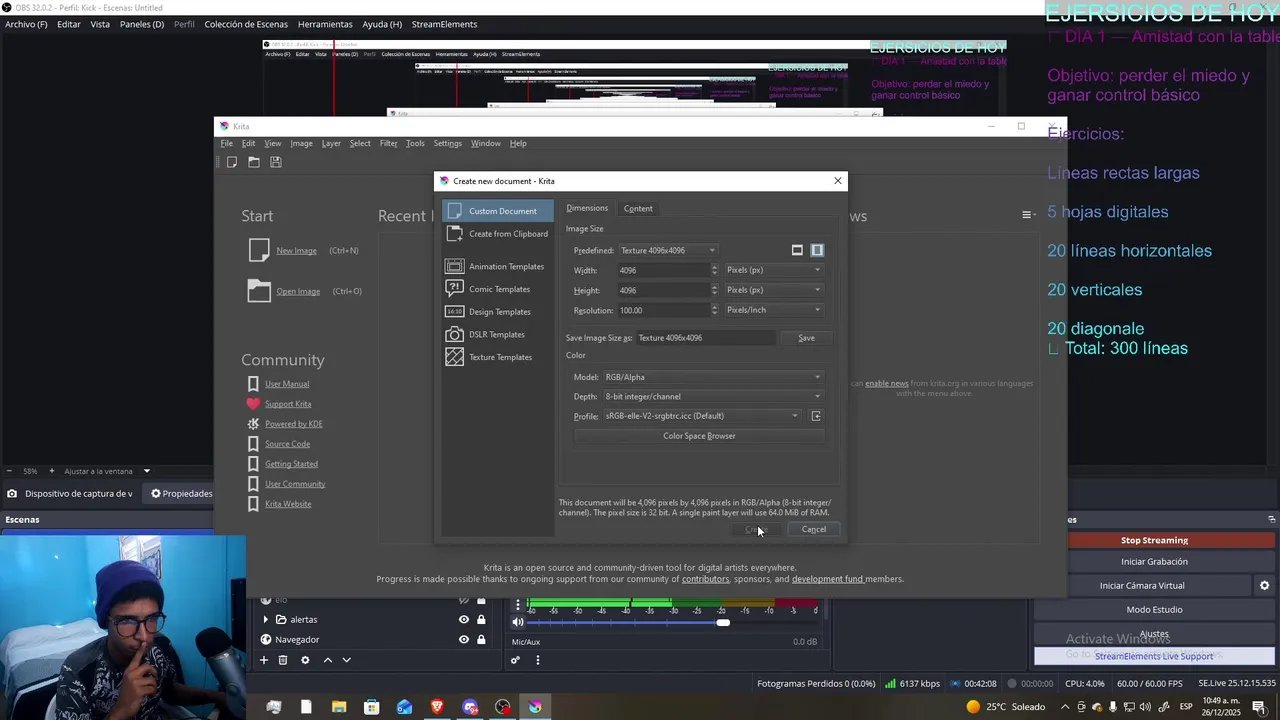The height and width of the screenshot is (720, 1280).
Task: Open Animation Templates category
Action: point(498,266)
